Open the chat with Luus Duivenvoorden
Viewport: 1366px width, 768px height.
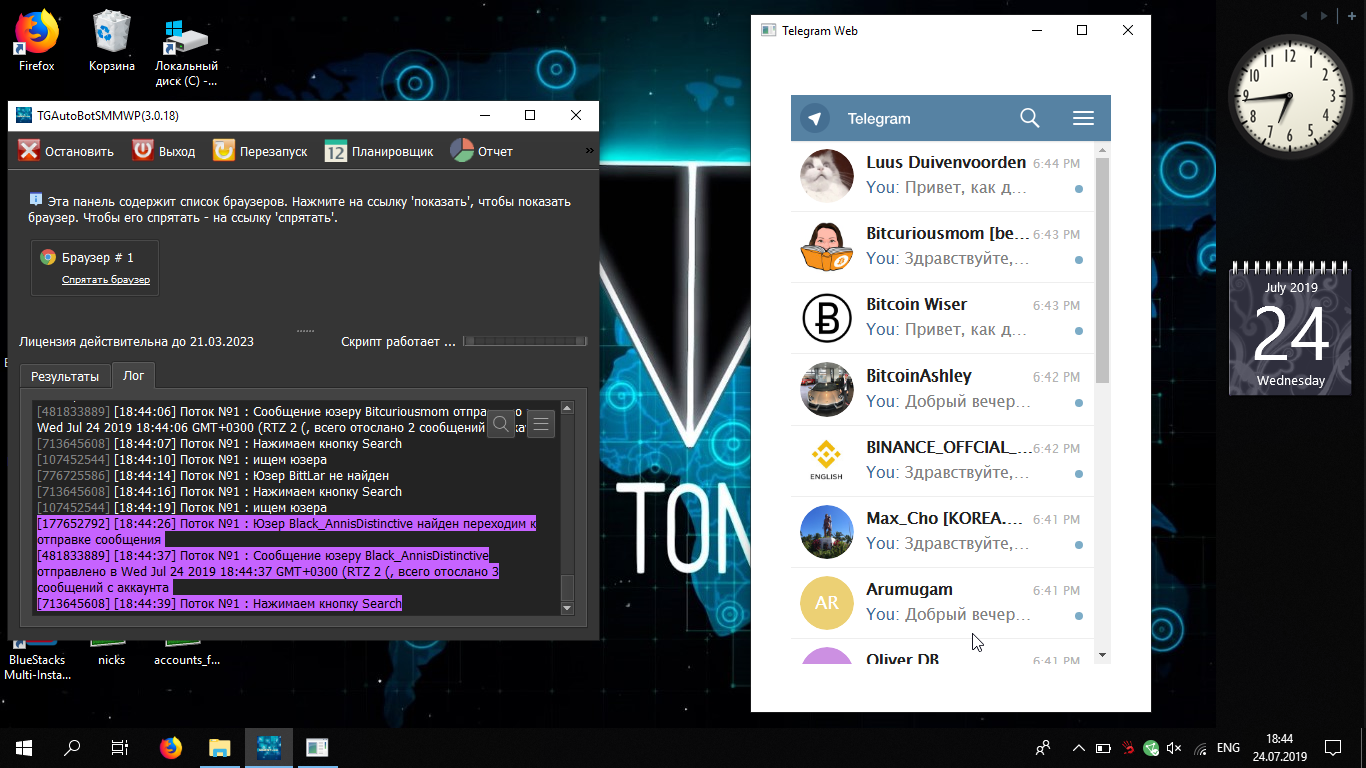tap(940, 175)
